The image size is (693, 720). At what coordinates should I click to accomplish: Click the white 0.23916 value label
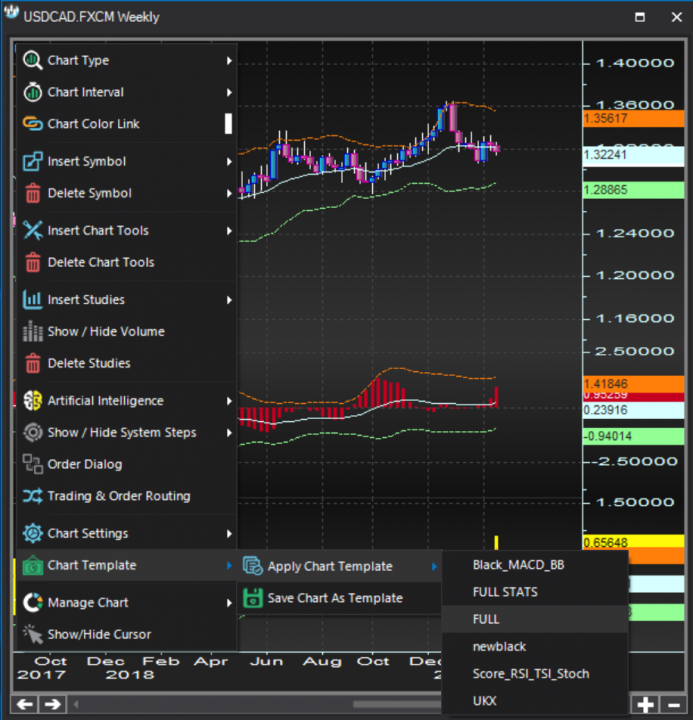[633, 410]
